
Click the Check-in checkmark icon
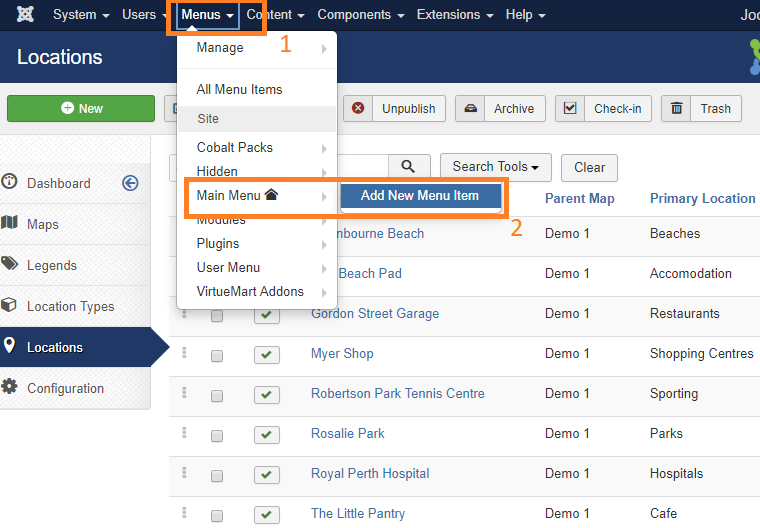[570, 108]
